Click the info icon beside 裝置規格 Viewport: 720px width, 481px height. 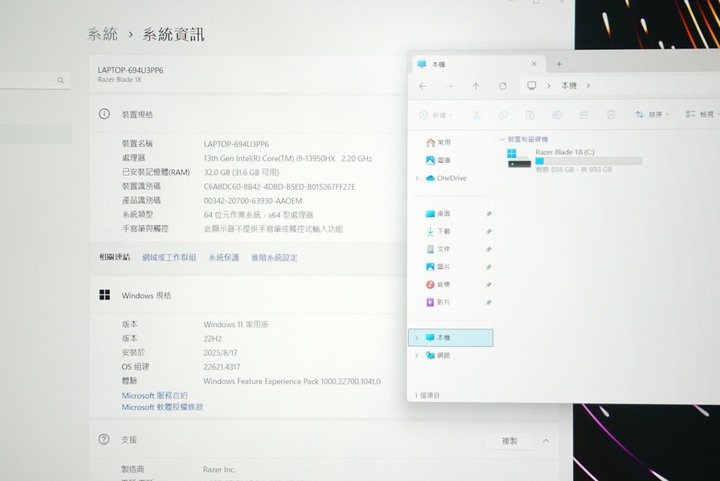pyautogui.click(x=104, y=114)
